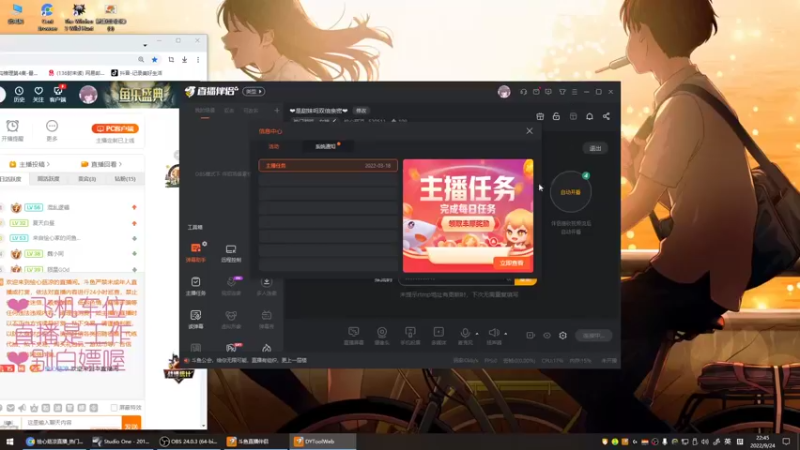Close the 信息中心 dialog
Viewport: 800px width, 450px height.
(530, 131)
